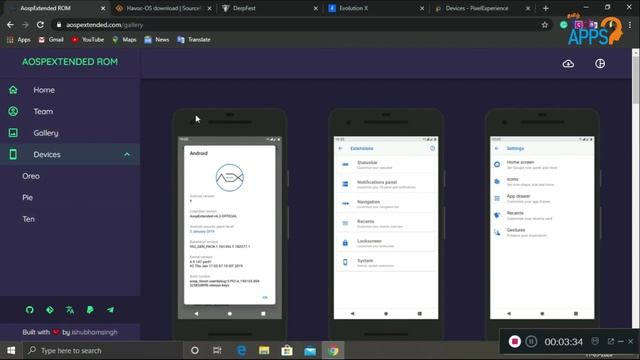
Task: Open the Maps bookmark
Action: tap(124, 40)
